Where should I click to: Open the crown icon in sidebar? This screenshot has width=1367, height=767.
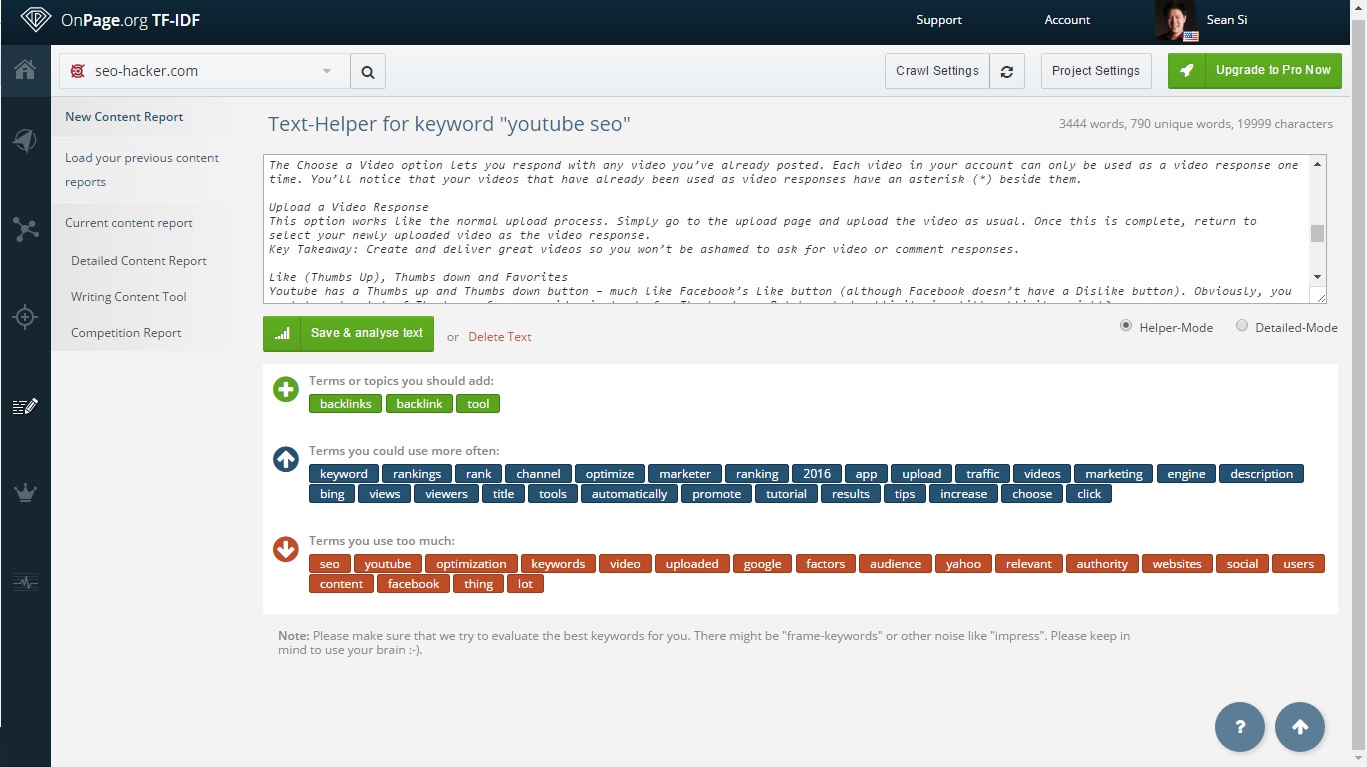pyautogui.click(x=25, y=493)
